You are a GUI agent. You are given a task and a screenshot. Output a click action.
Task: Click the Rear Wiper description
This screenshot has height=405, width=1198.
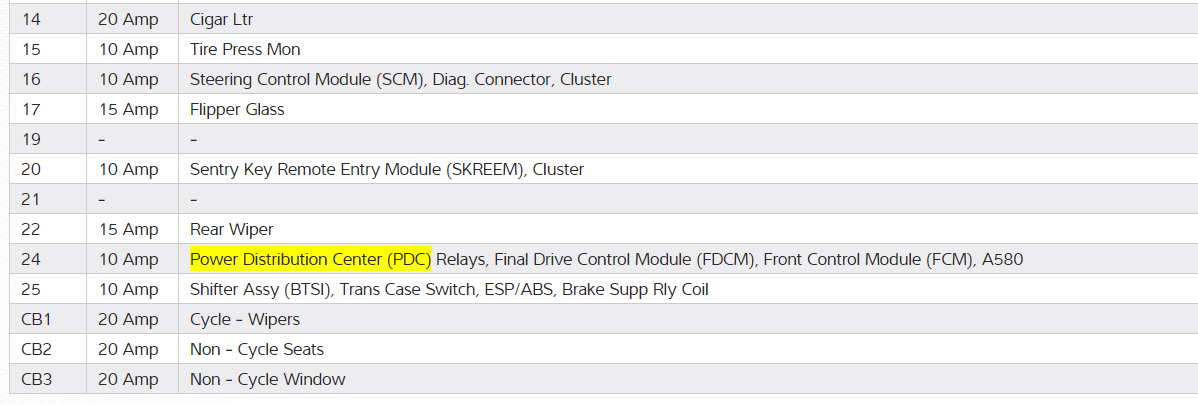point(231,229)
